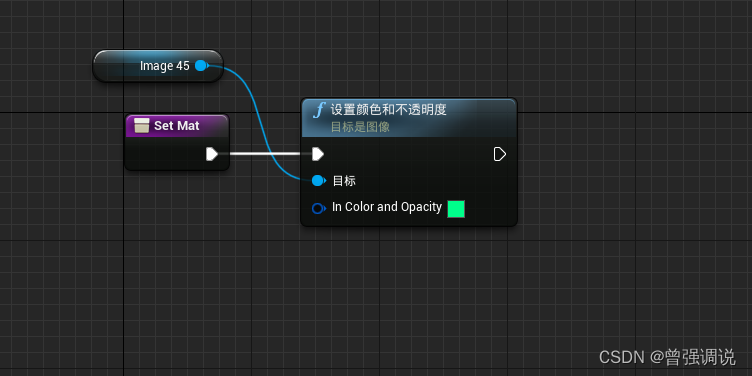The height and width of the screenshot is (376, 752).
Task: Select the Set Mat node title
Action: tap(176, 126)
